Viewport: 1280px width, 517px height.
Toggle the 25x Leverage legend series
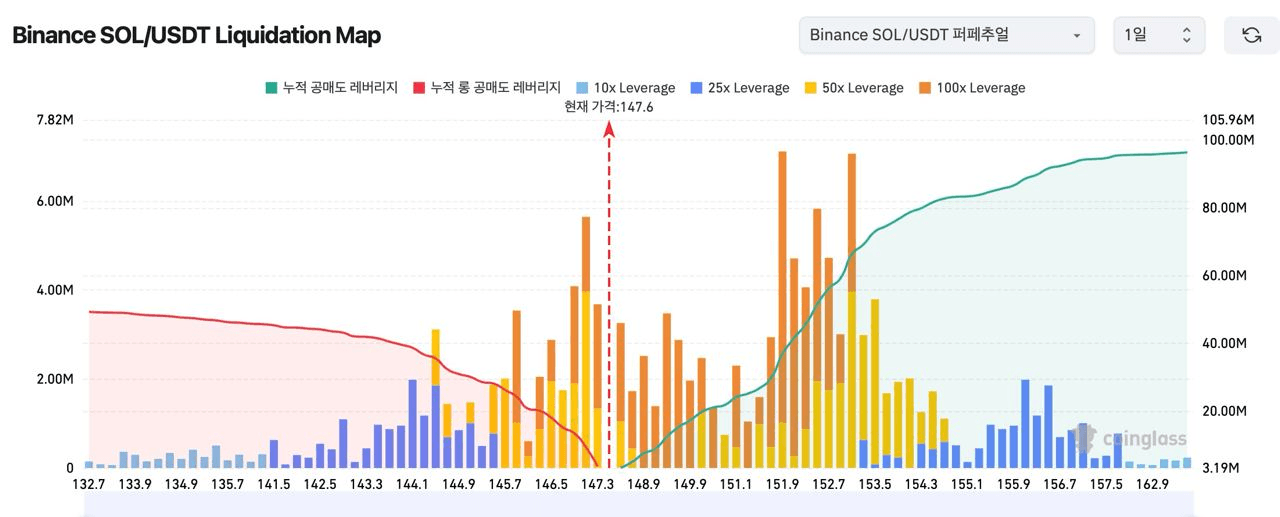pyautogui.click(x=741, y=88)
